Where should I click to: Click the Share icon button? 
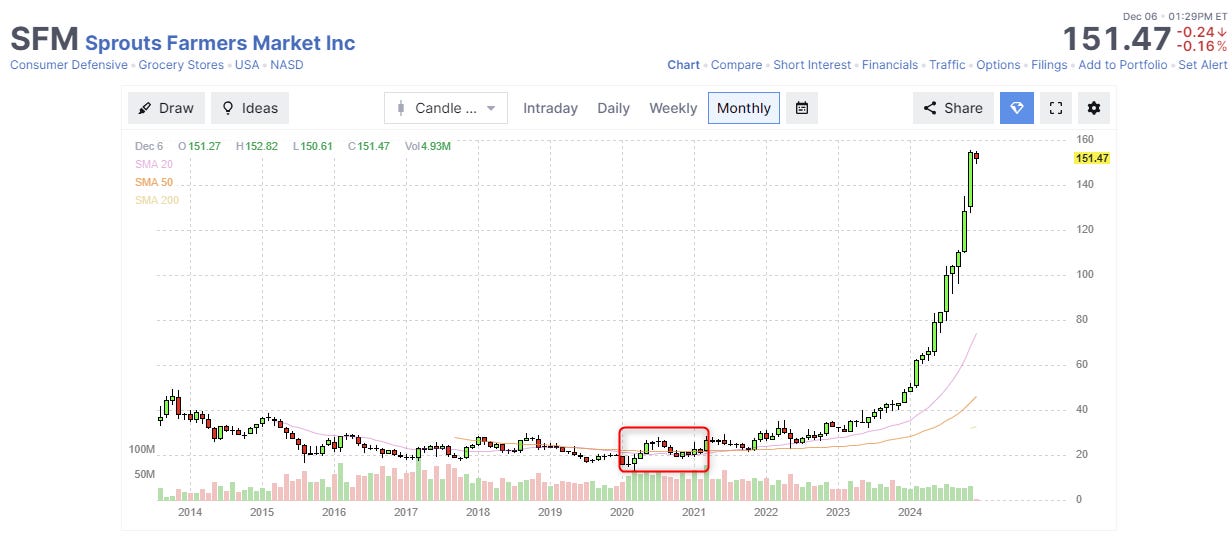953,108
